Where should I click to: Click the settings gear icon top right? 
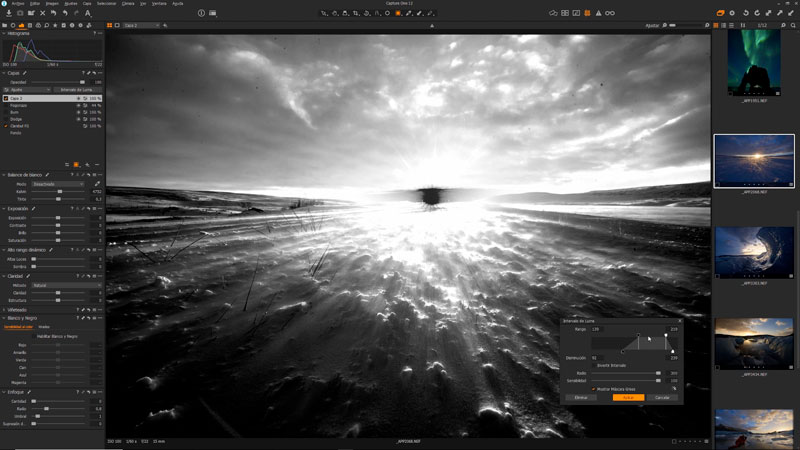pos(732,13)
